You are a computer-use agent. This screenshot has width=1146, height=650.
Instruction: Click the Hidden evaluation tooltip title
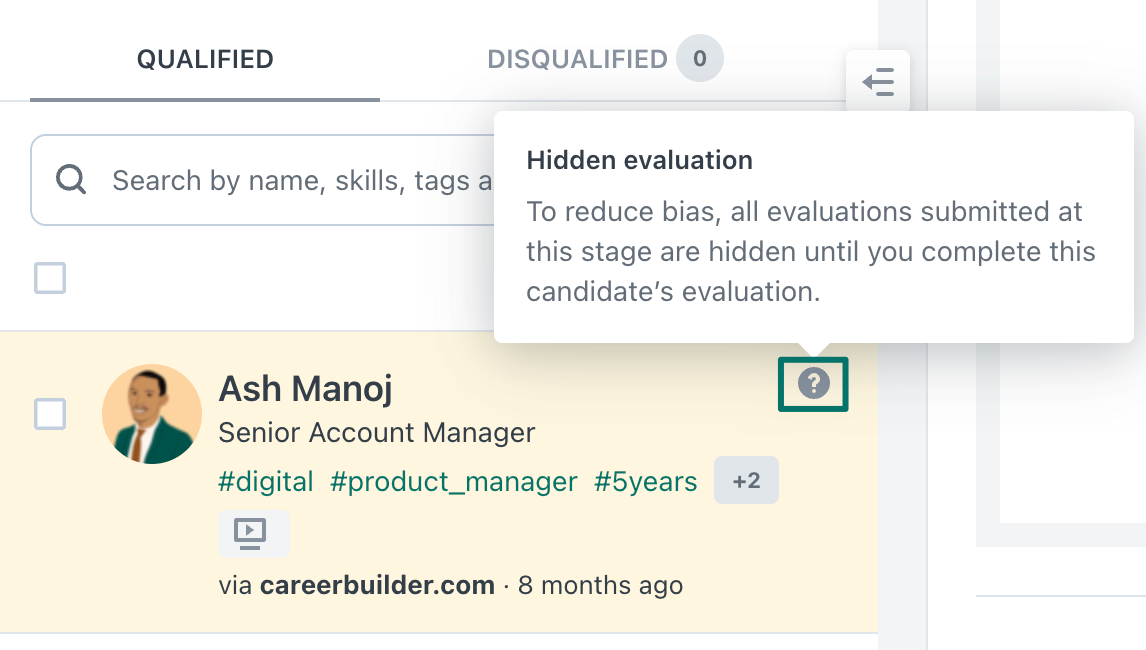(x=640, y=160)
